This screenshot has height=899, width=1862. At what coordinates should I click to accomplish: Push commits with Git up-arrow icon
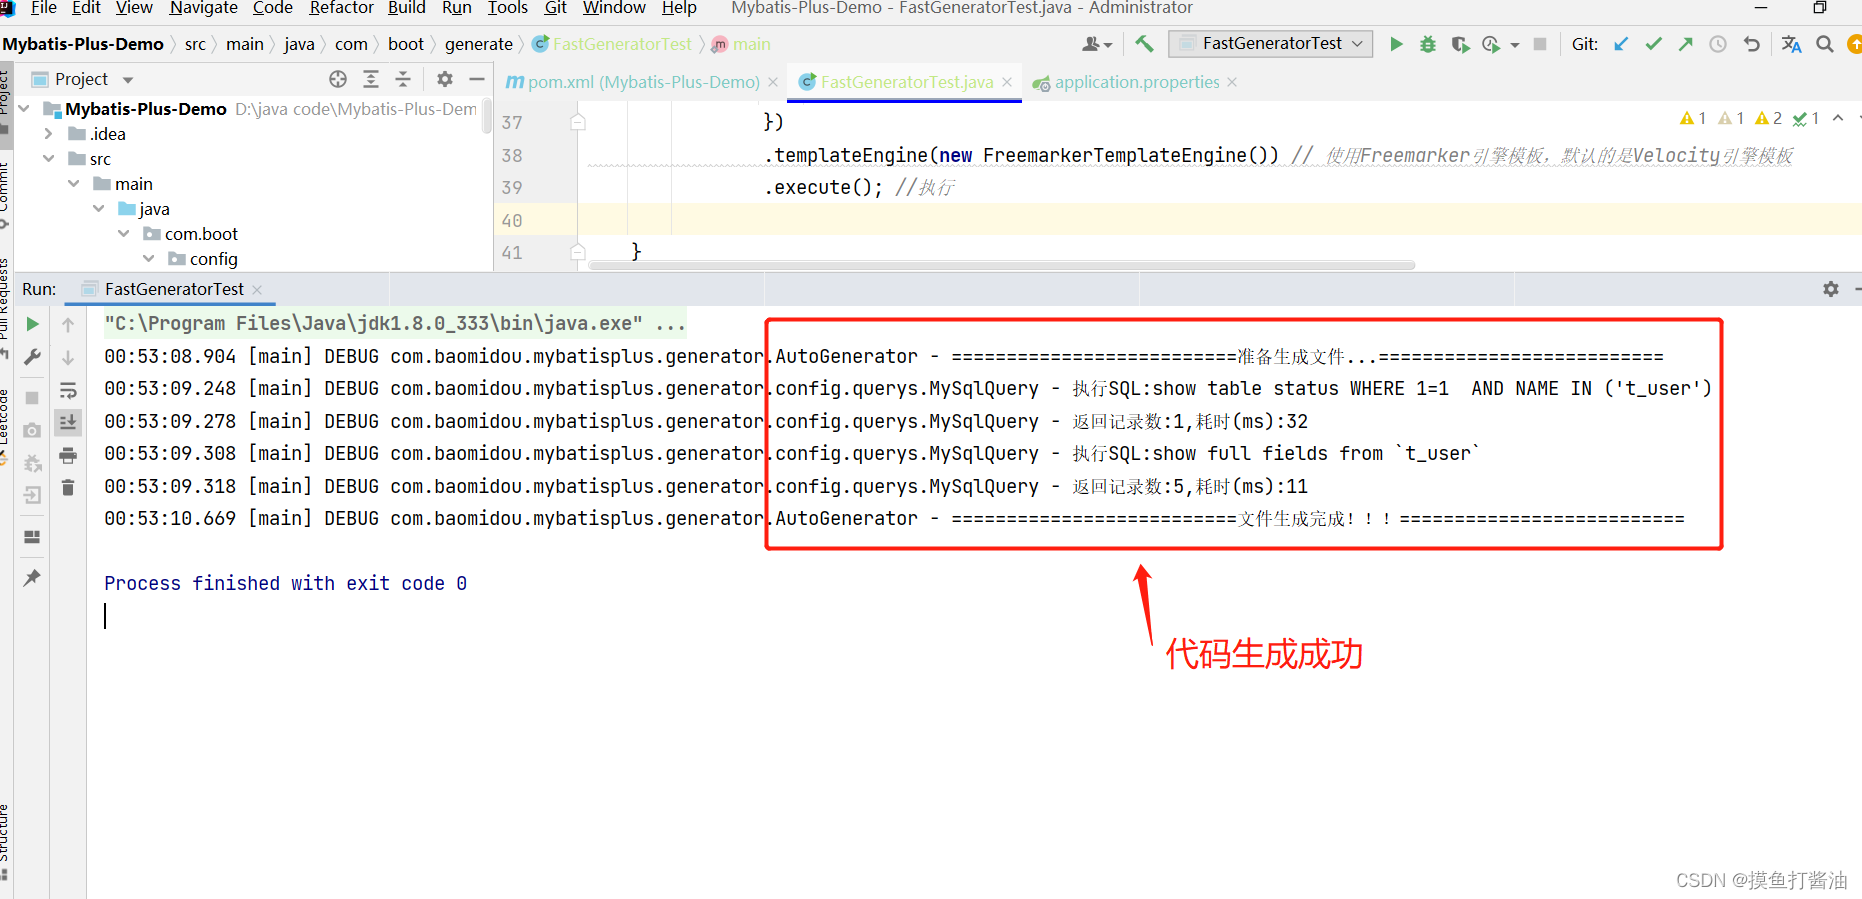coord(1685,44)
